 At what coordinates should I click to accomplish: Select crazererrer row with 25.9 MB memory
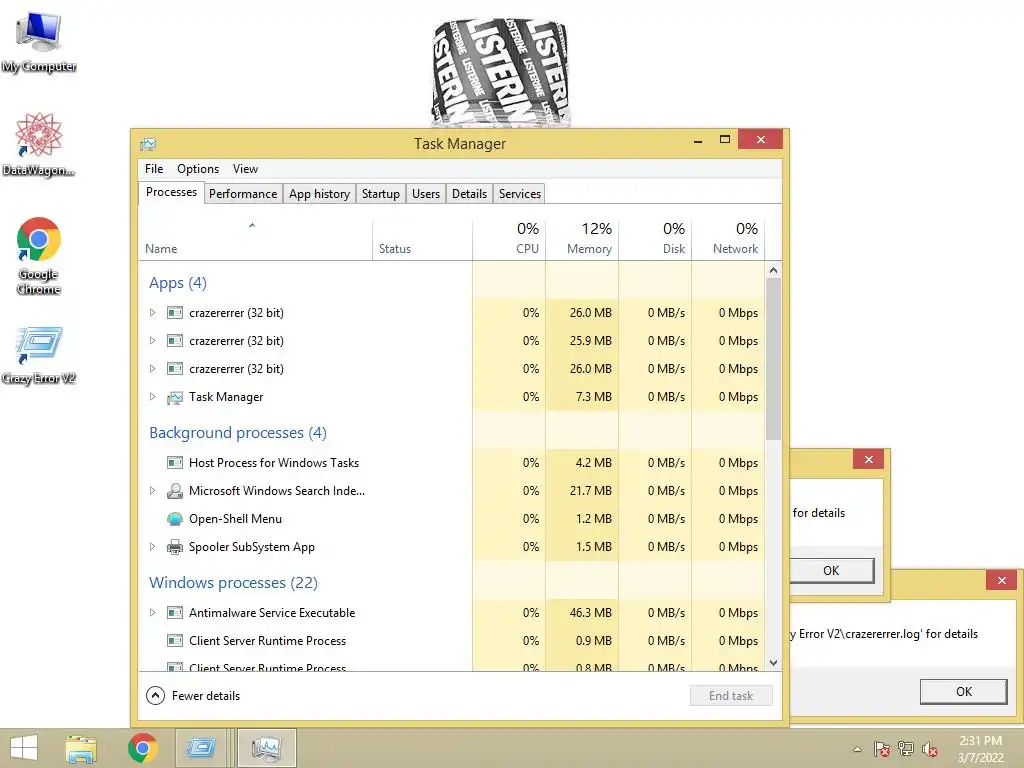452,341
